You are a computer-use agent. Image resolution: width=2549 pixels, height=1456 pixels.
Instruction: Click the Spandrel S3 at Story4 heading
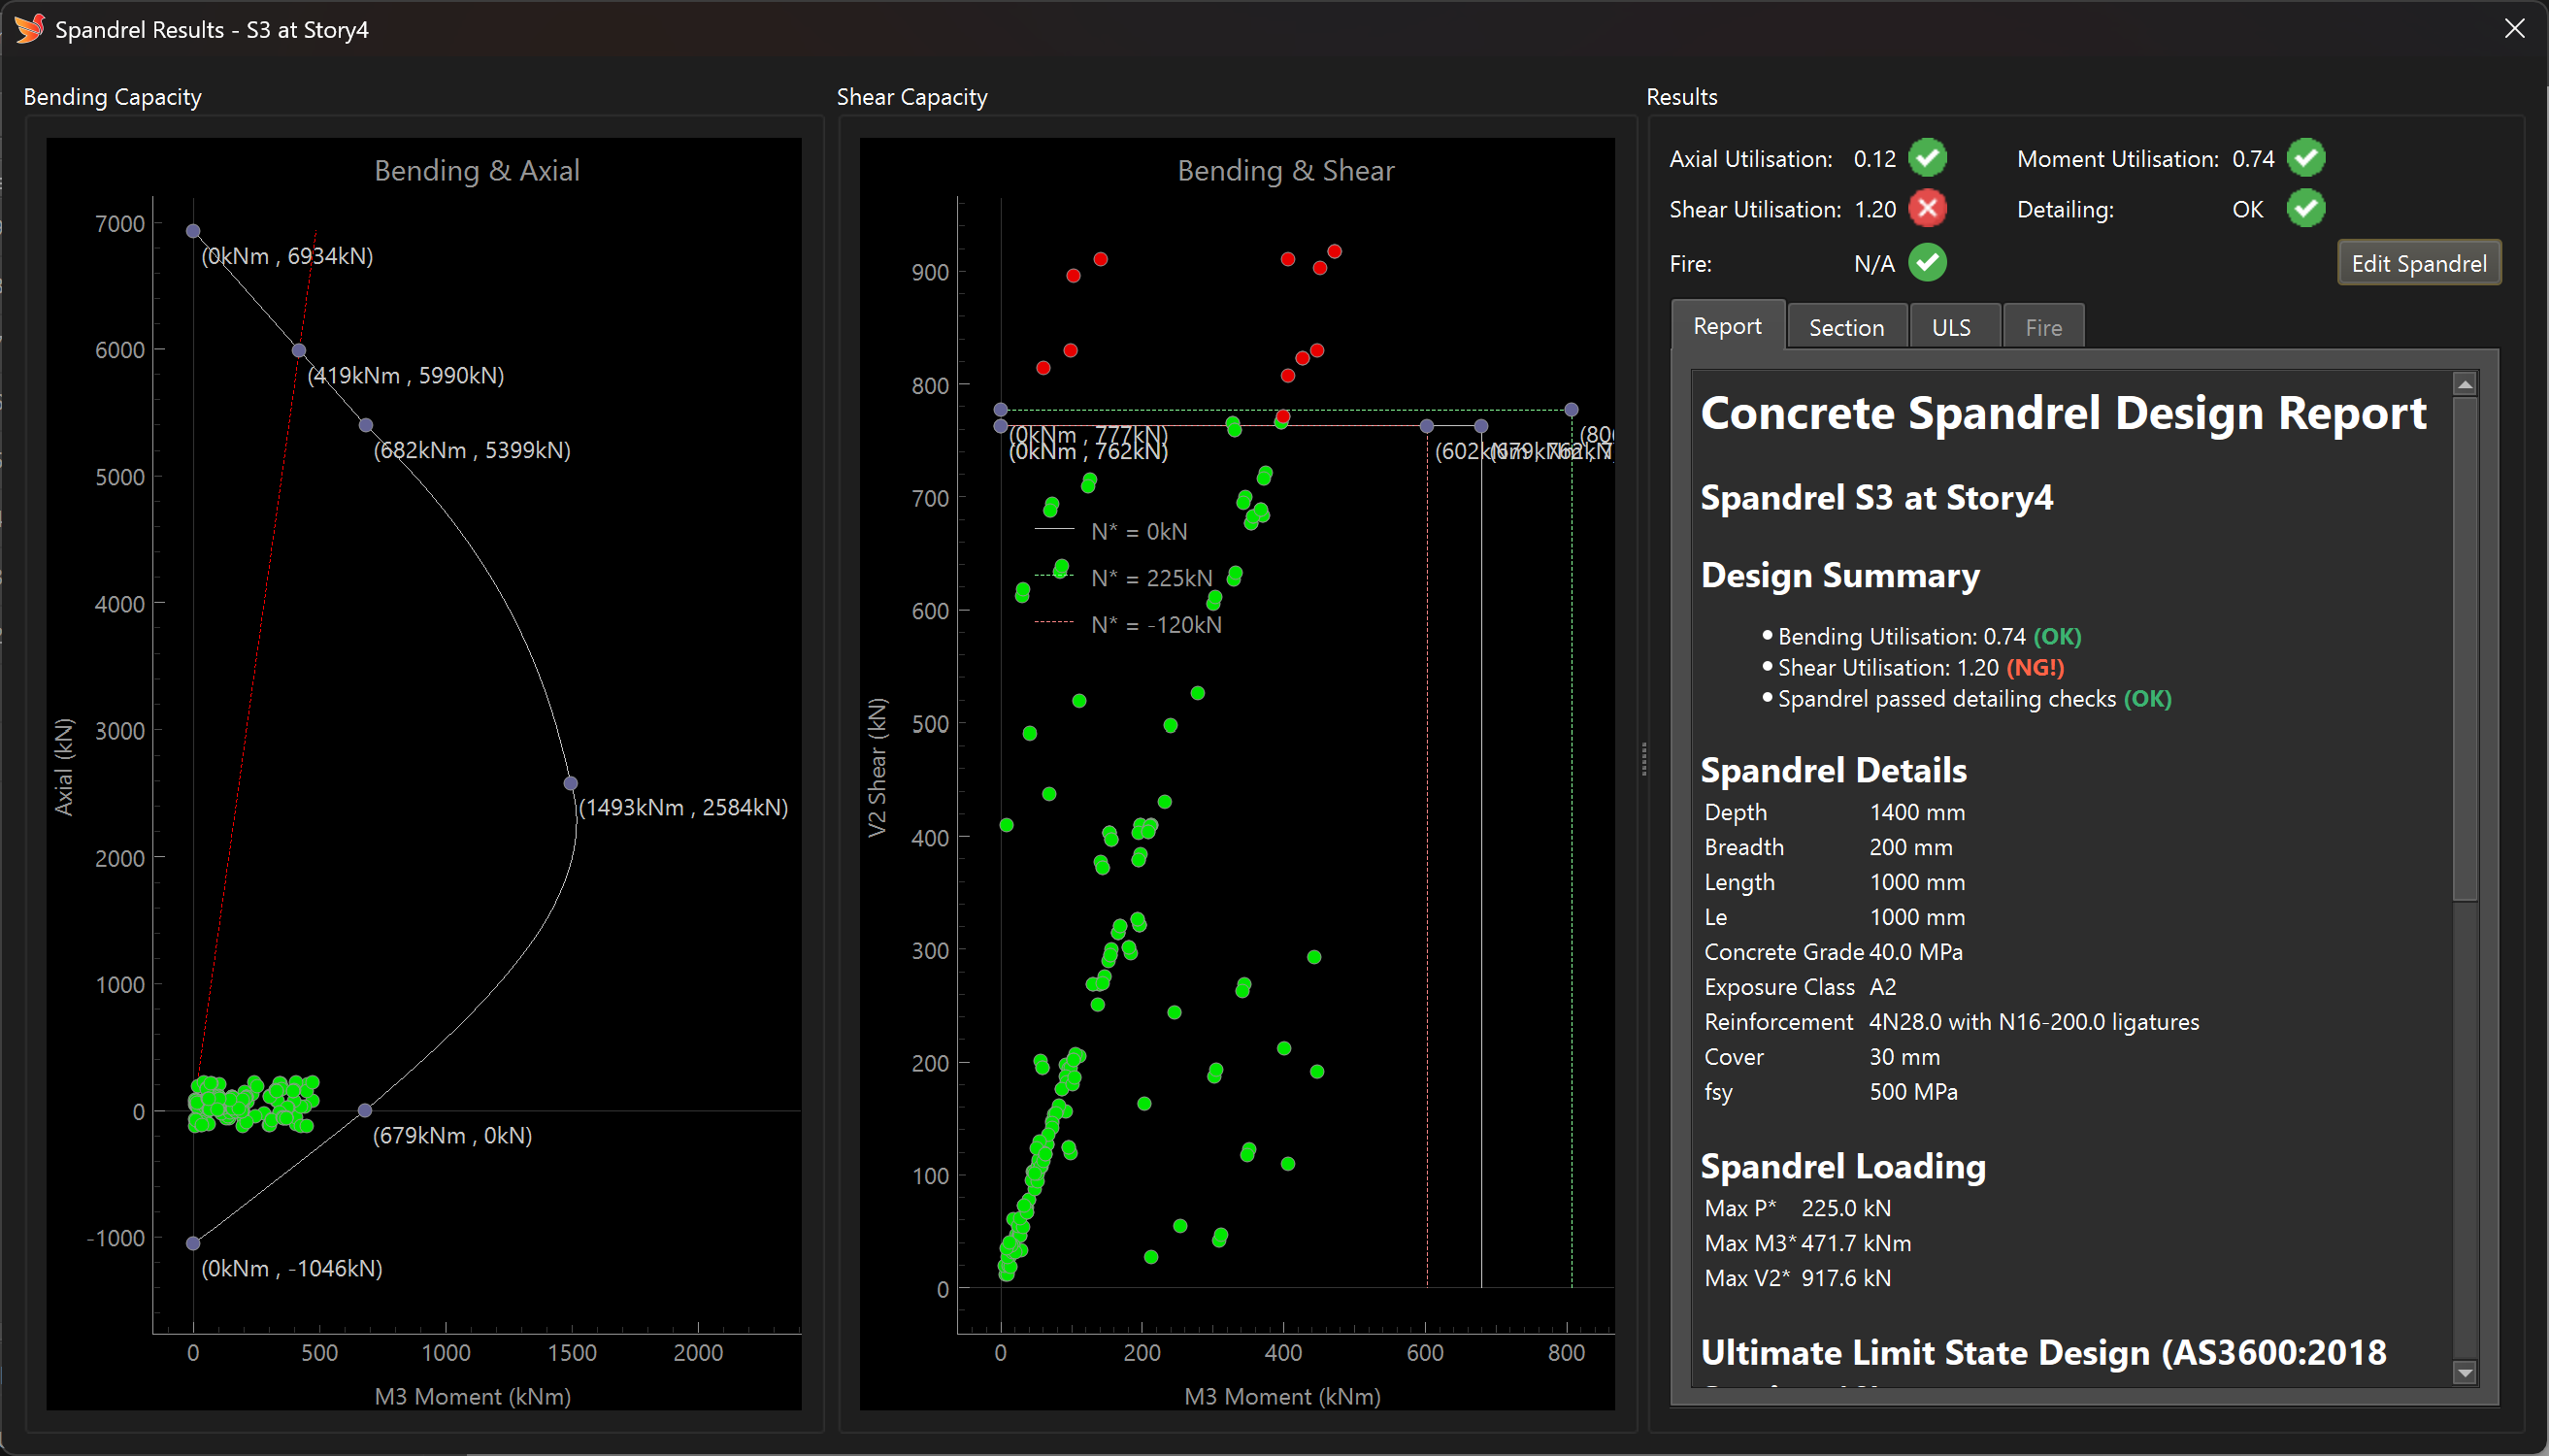pyautogui.click(x=1876, y=497)
